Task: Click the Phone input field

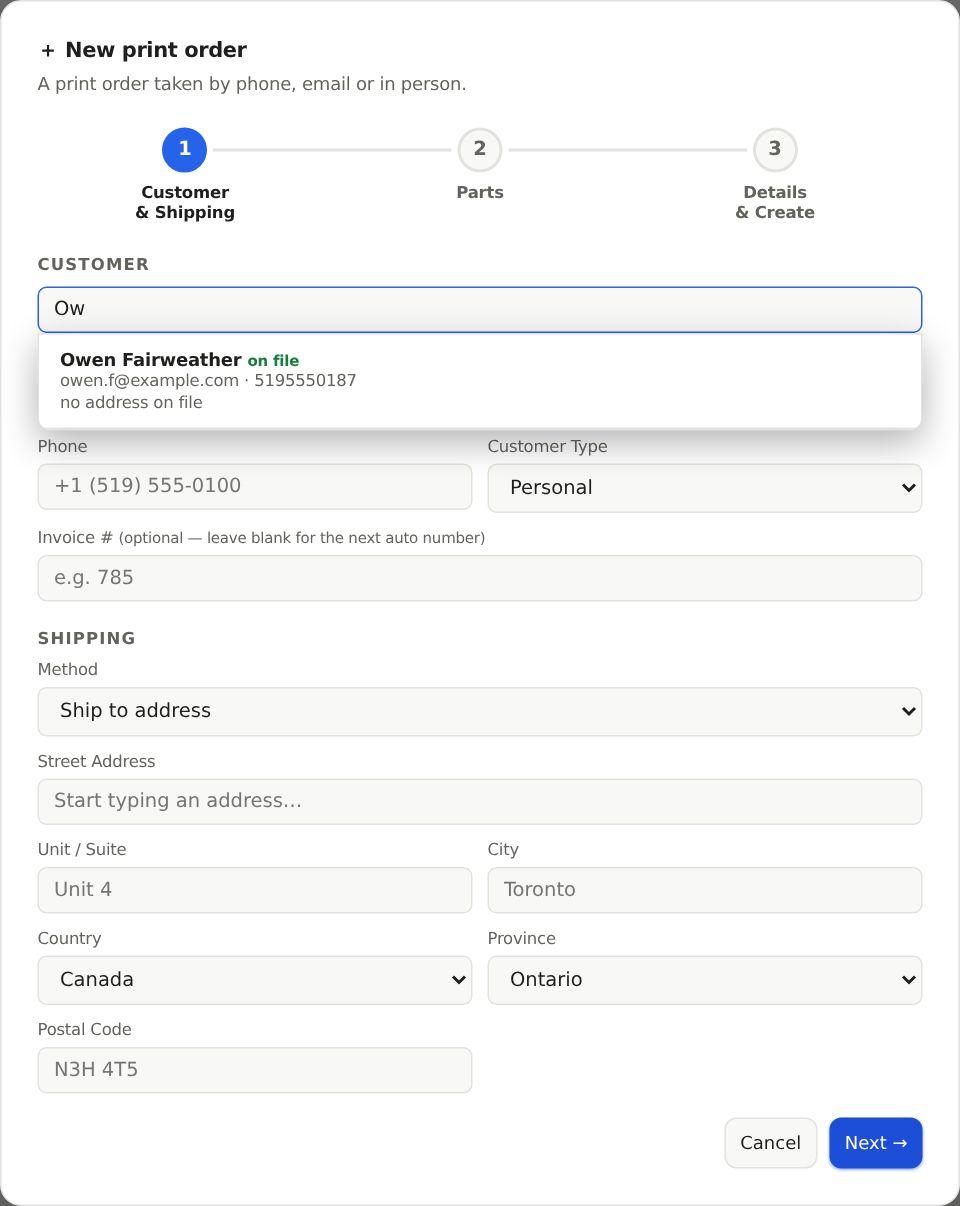Action: 255,486
